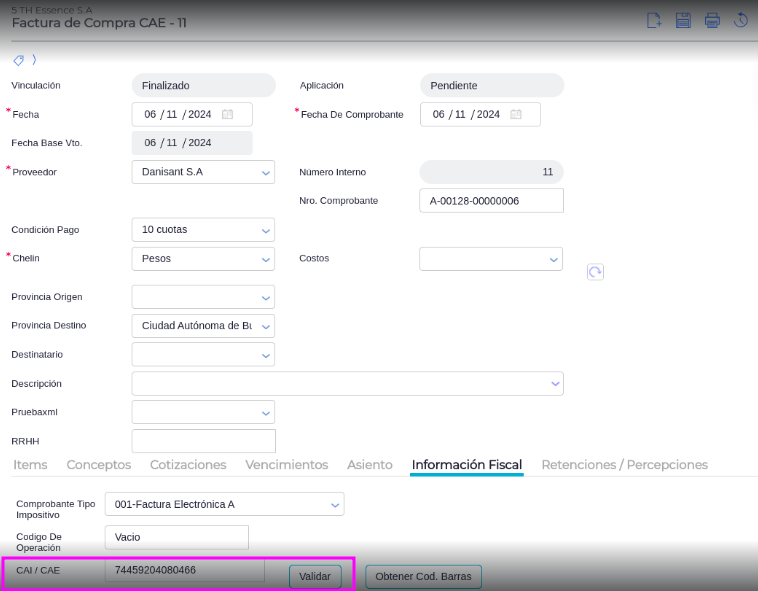Open the Vencimientos tab
This screenshot has height=591, width=758.
[x=286, y=465]
